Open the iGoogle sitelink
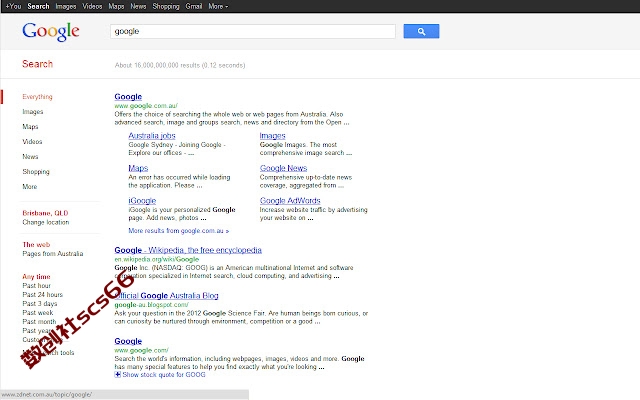Image resolution: width=640 pixels, height=400 pixels. click(x=142, y=201)
